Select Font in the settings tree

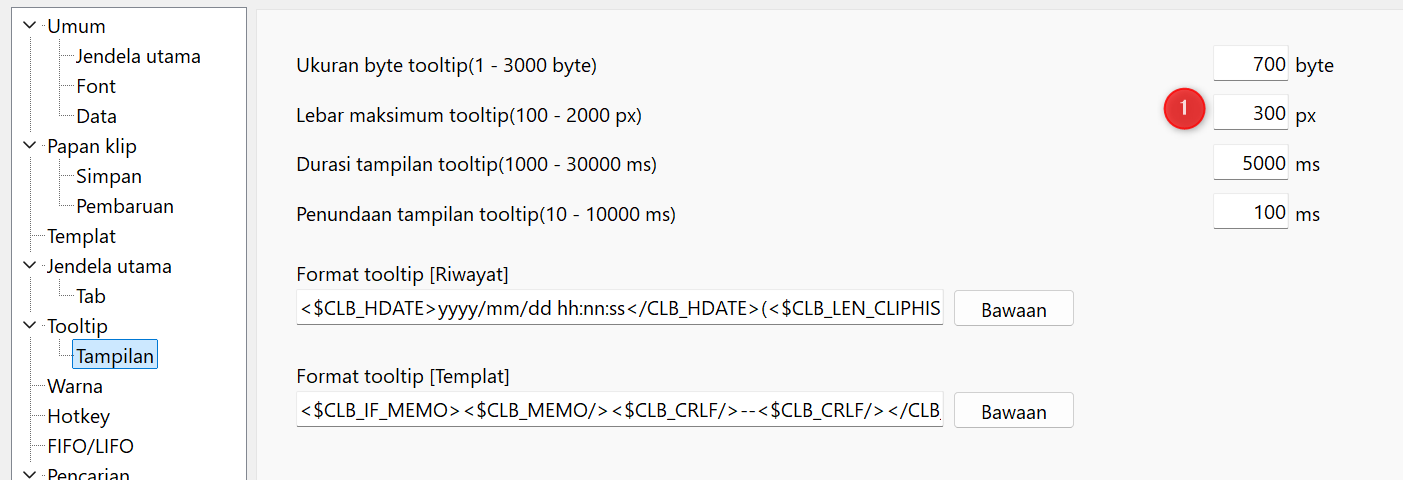96,86
